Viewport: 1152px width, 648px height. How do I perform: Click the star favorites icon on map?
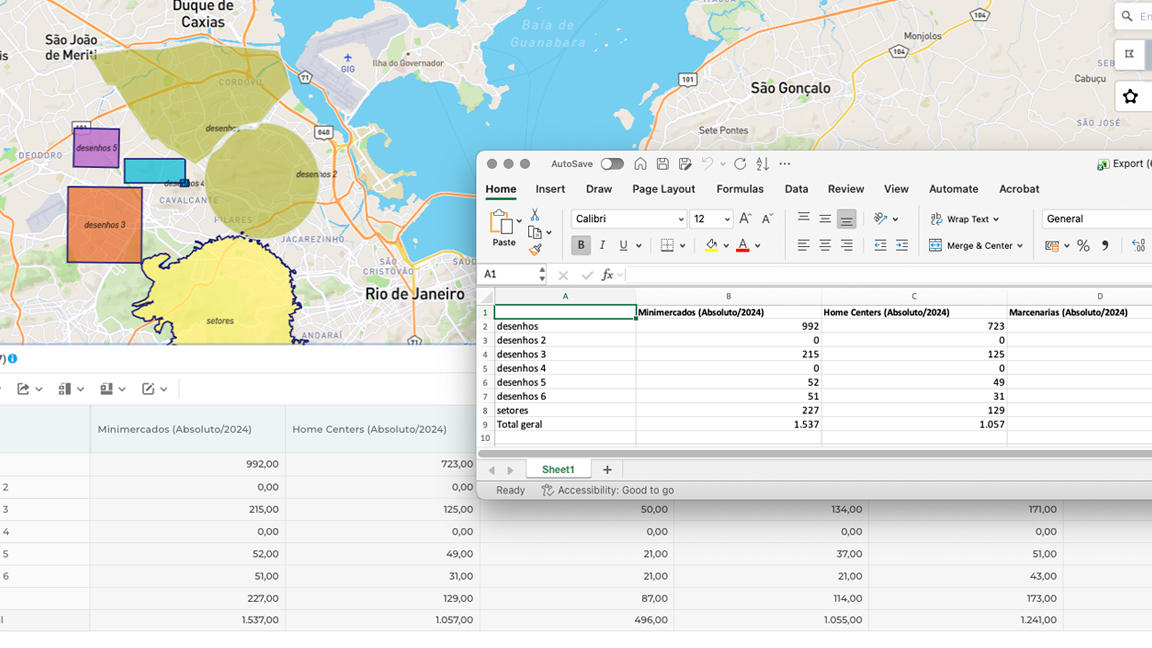pyautogui.click(x=1130, y=97)
